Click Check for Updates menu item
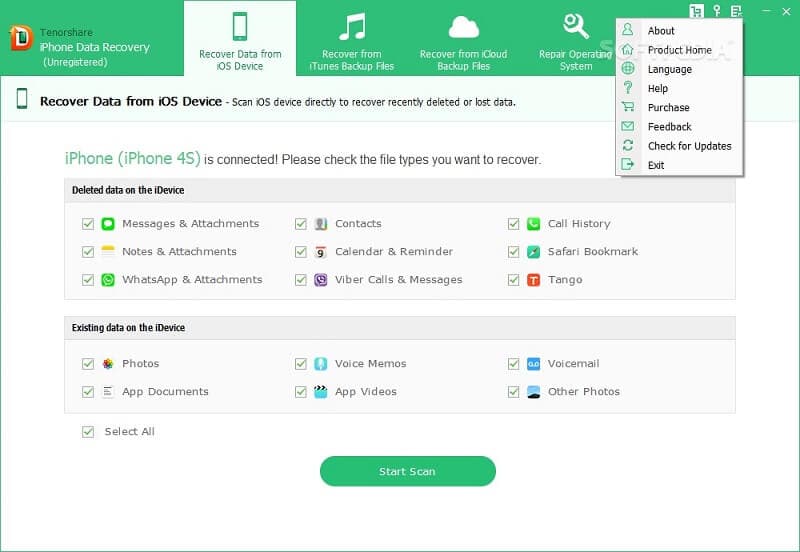The image size is (800, 552). 679,146
